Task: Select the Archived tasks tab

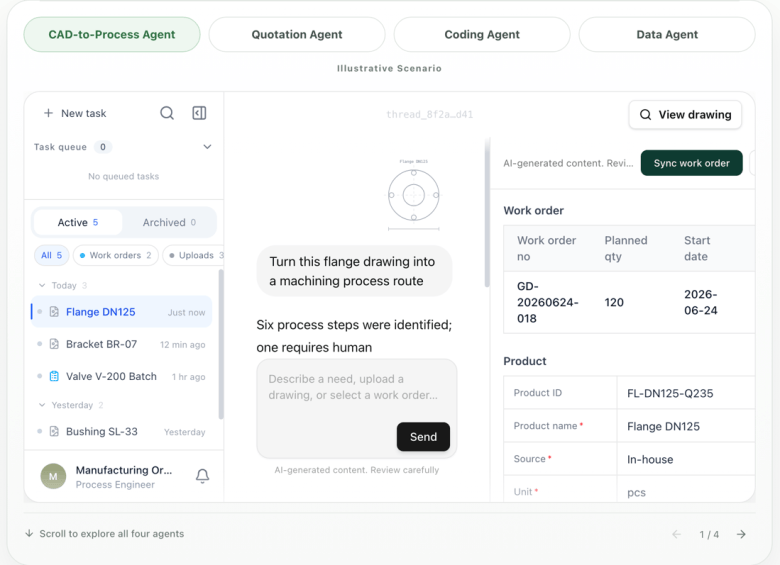Action: click(x=169, y=222)
